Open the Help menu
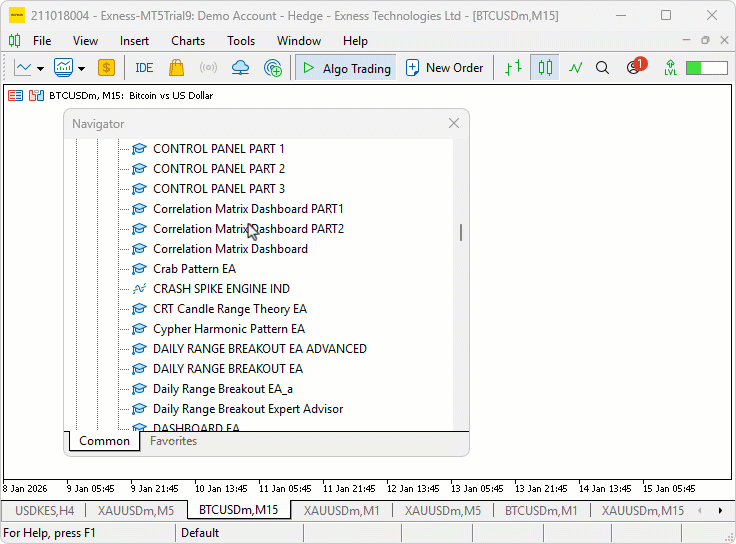This screenshot has width=736, height=544. click(355, 41)
